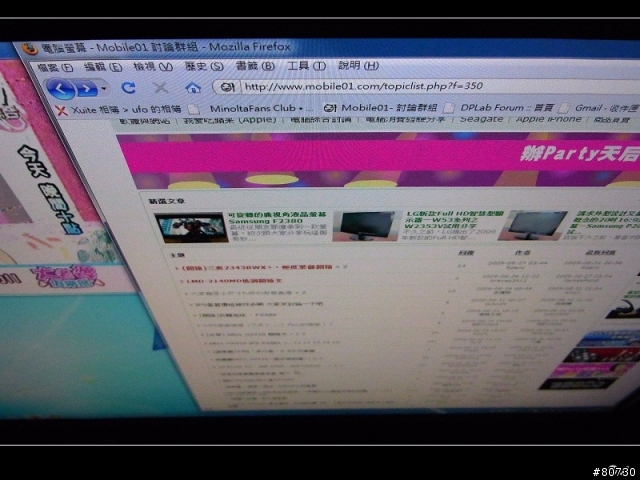This screenshot has height=480, width=640.
Task: Open the F2380 topic in the thread list
Action: click(x=238, y=315)
